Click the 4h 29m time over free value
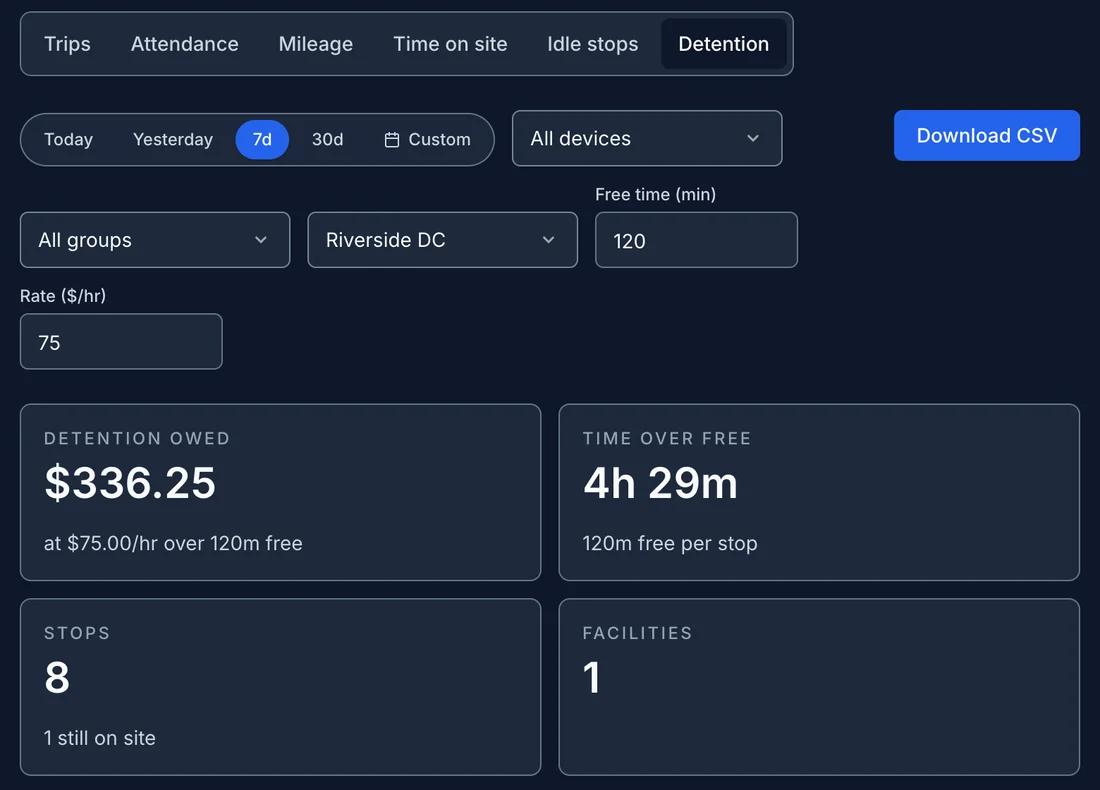This screenshot has width=1100, height=790. pyautogui.click(x=660, y=483)
